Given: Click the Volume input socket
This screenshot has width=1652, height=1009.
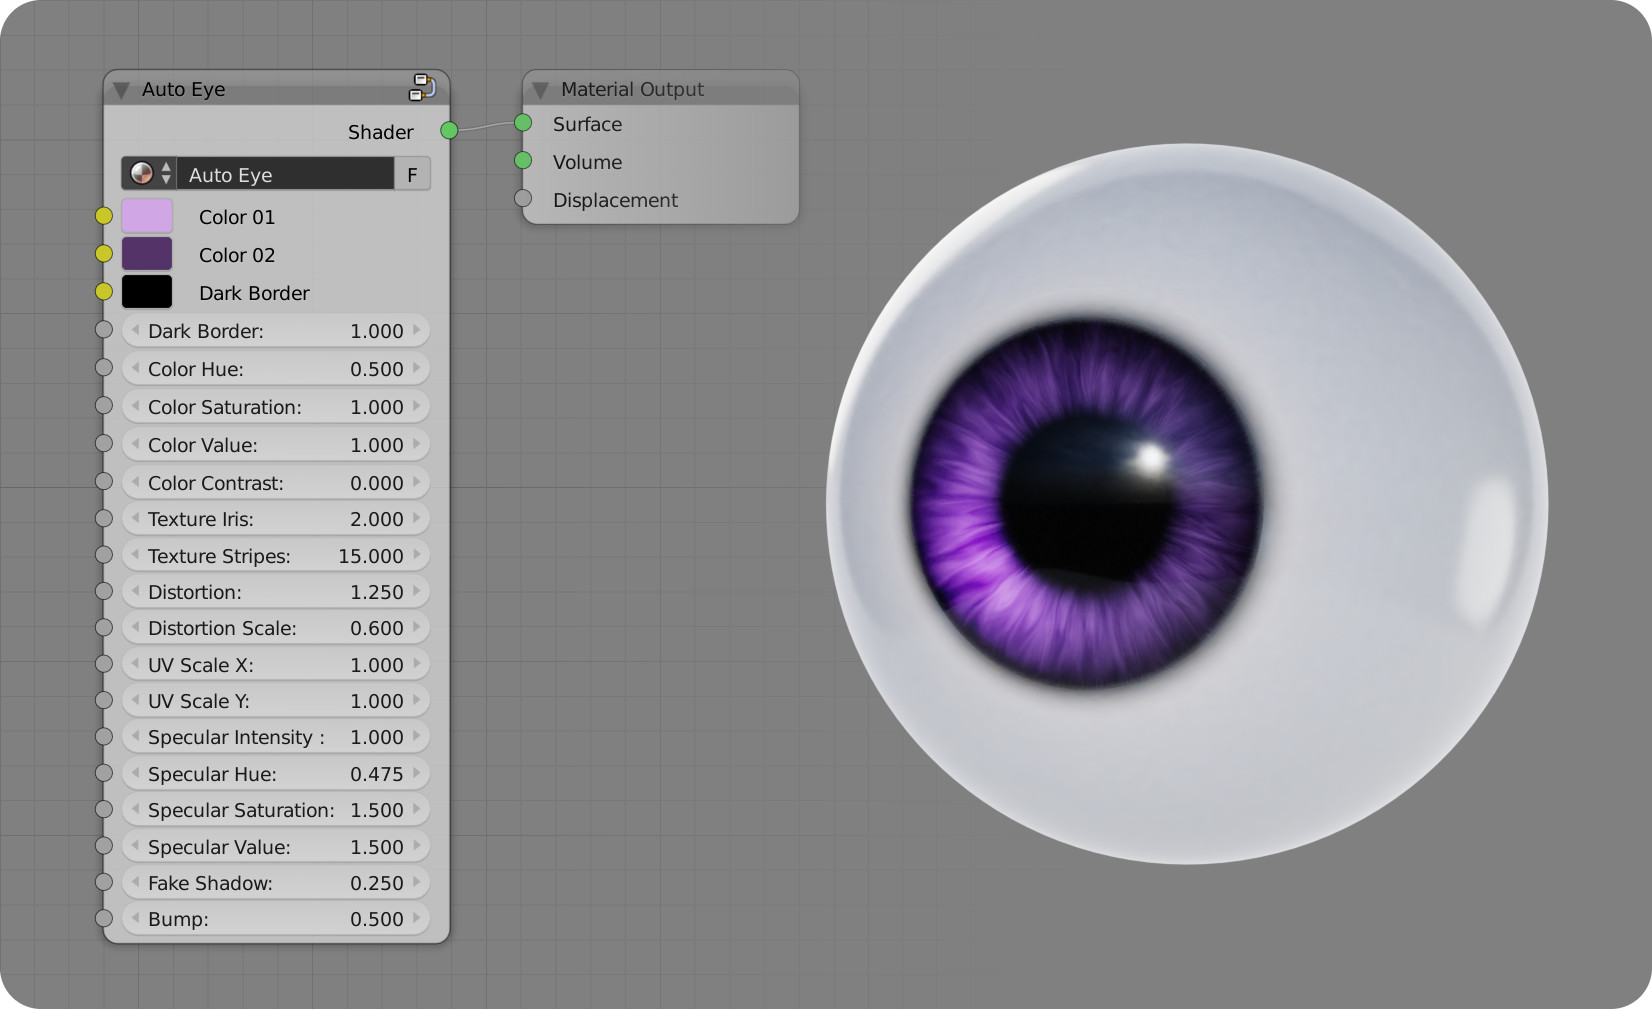Looking at the screenshot, I should [x=523, y=160].
